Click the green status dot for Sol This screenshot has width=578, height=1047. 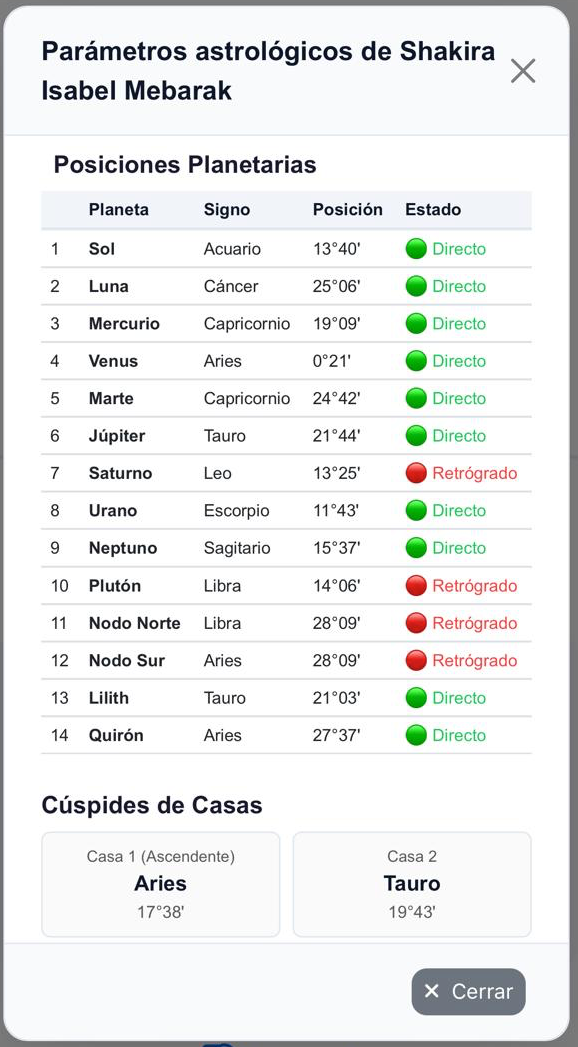(416, 249)
